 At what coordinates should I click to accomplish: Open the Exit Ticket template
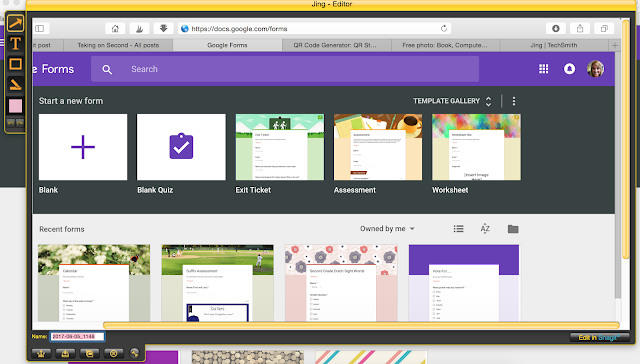pyautogui.click(x=280, y=147)
